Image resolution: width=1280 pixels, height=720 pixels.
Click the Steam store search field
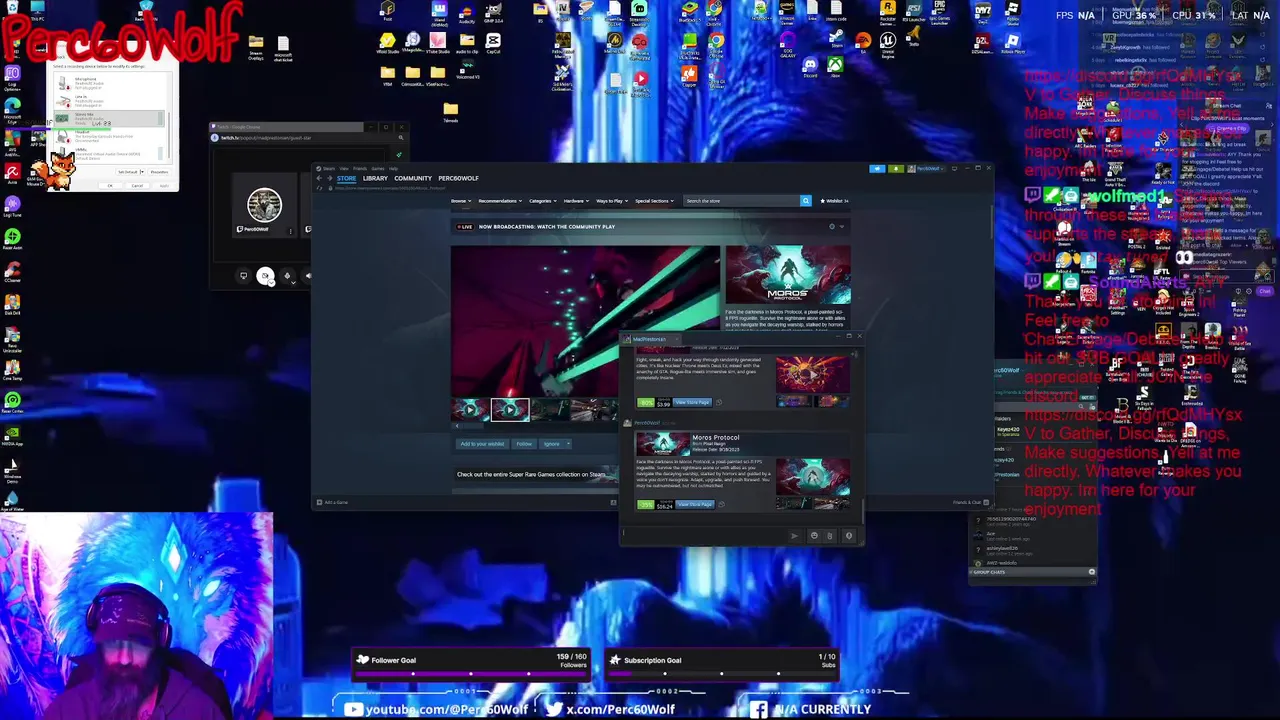[740, 201]
